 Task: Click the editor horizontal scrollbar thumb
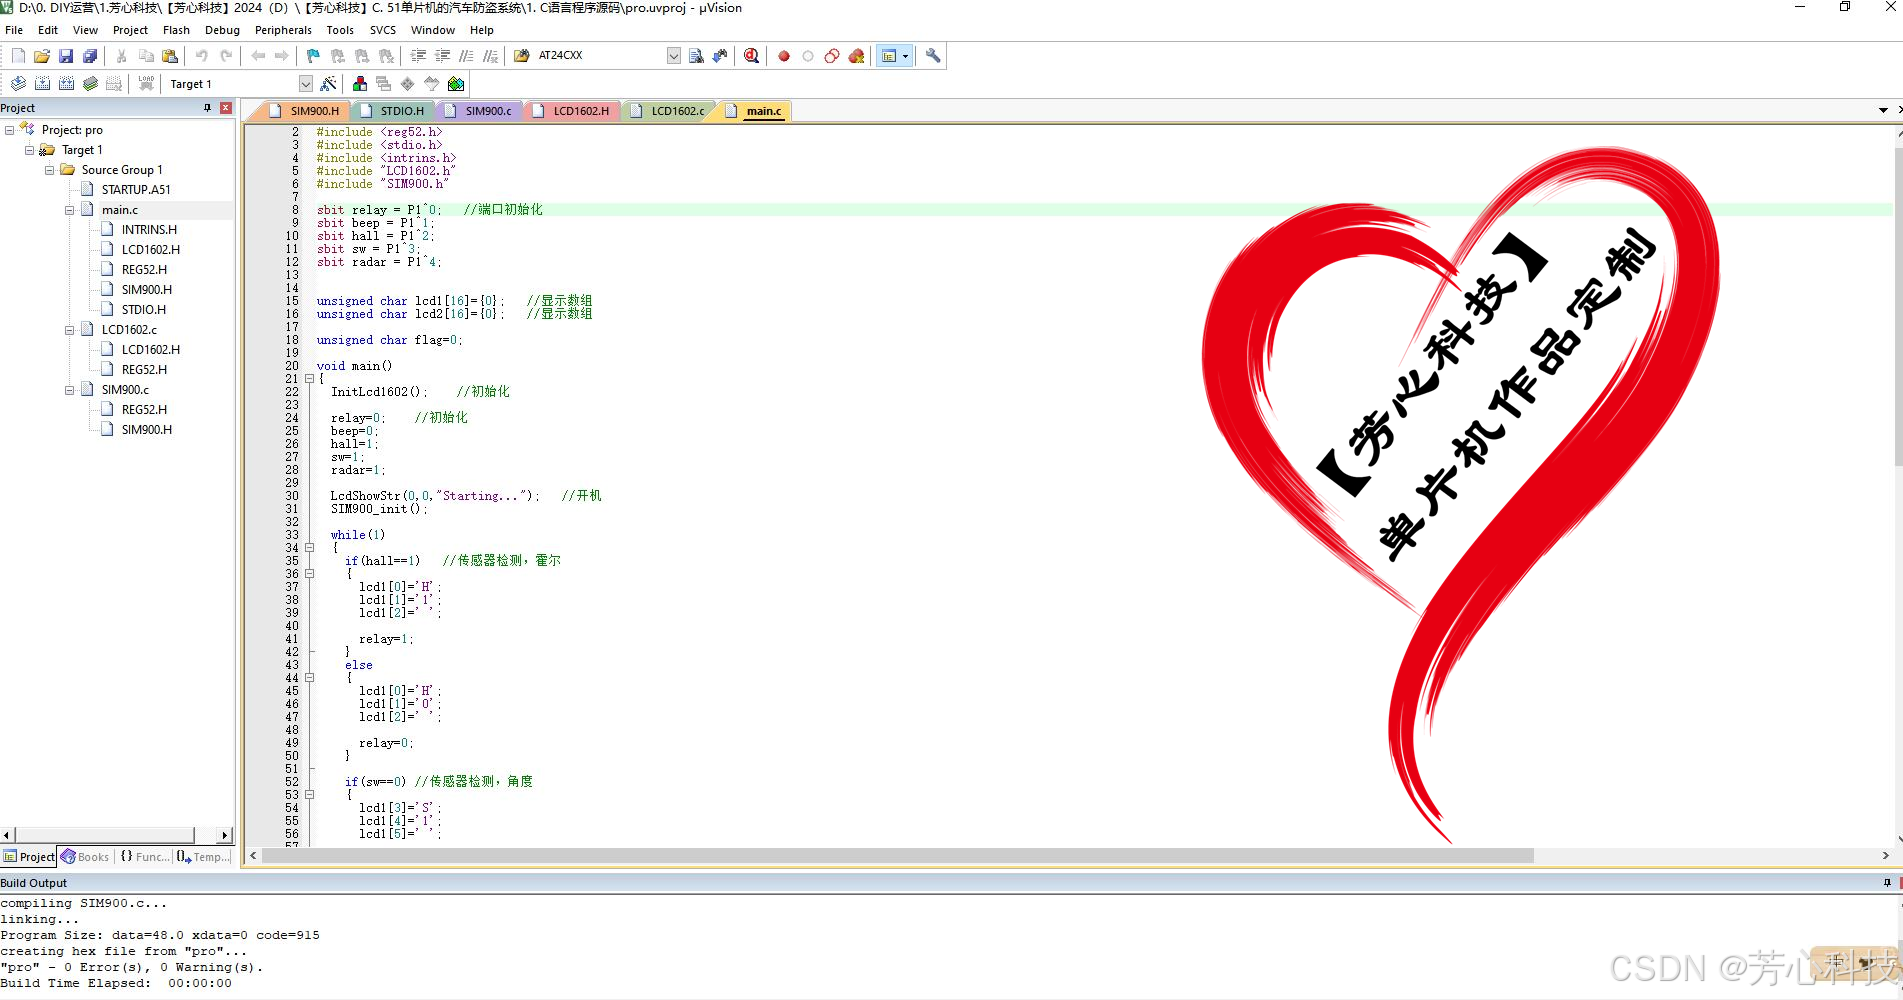(x=897, y=856)
